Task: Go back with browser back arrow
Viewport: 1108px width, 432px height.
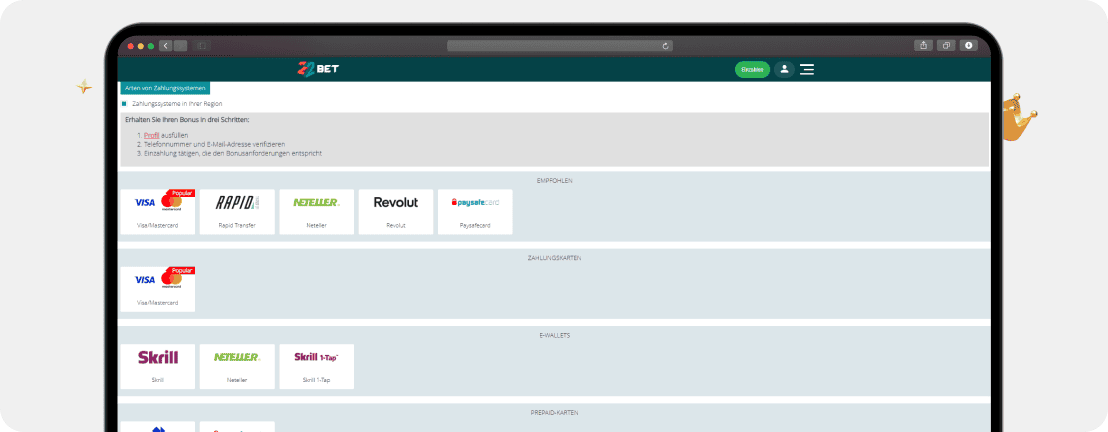Action: click(x=166, y=45)
